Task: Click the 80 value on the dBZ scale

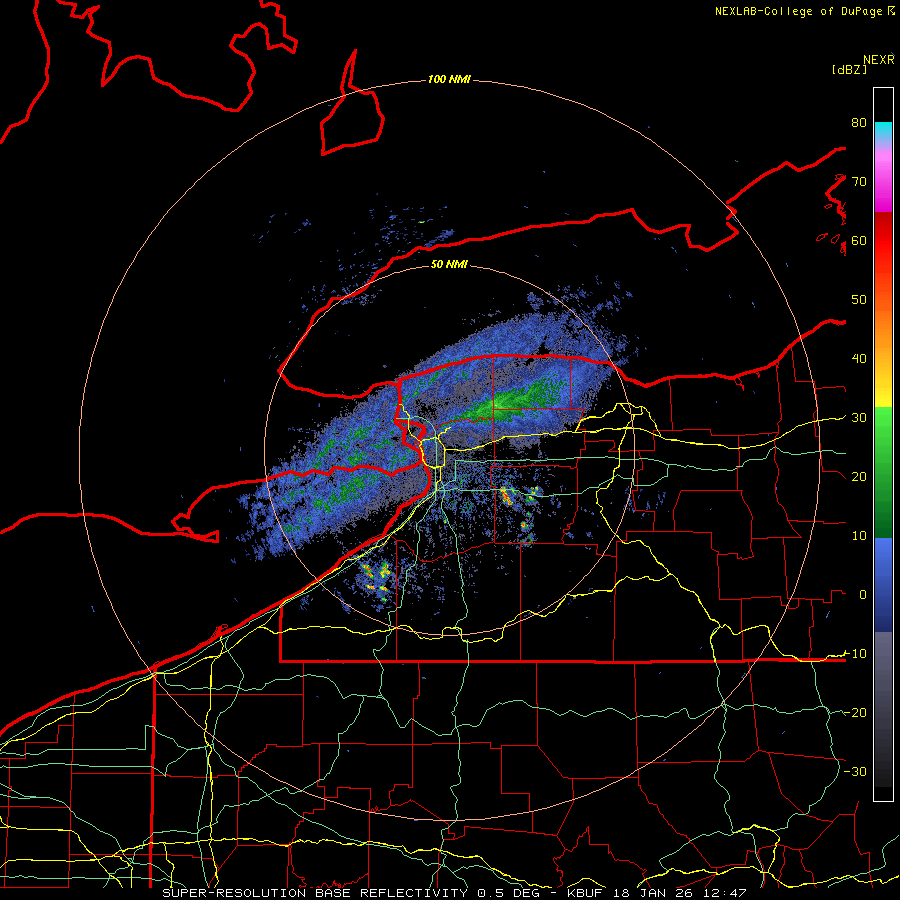Action: (859, 122)
